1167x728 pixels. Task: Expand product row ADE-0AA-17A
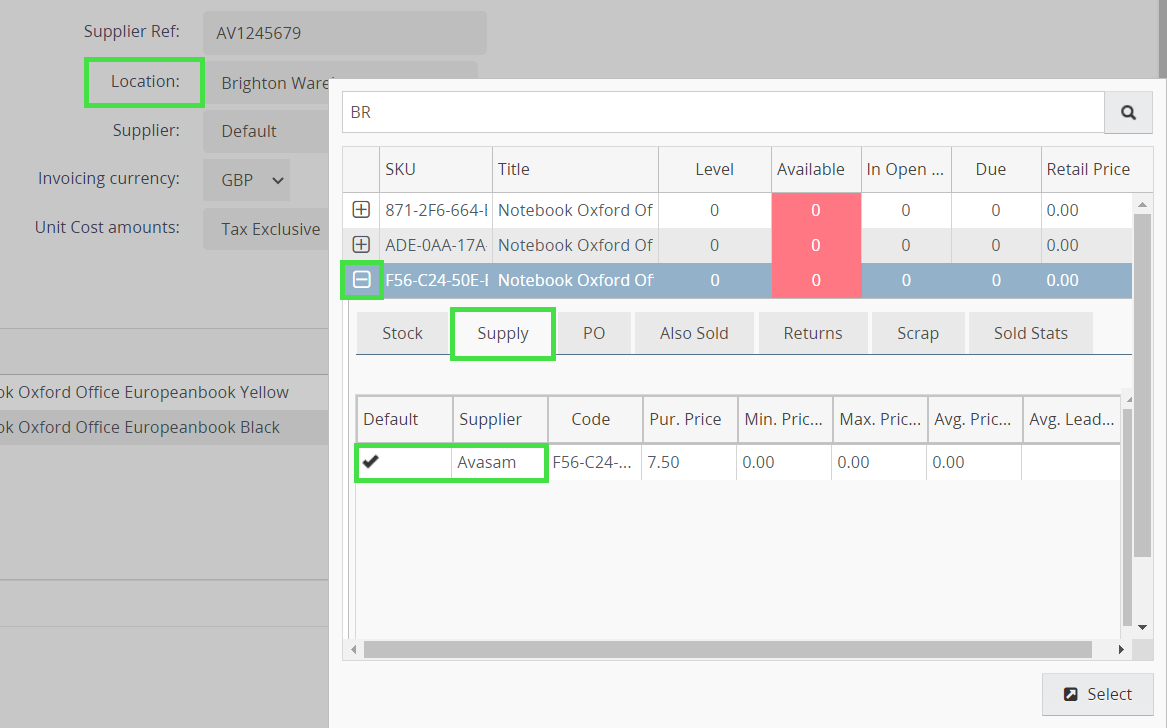click(x=361, y=245)
